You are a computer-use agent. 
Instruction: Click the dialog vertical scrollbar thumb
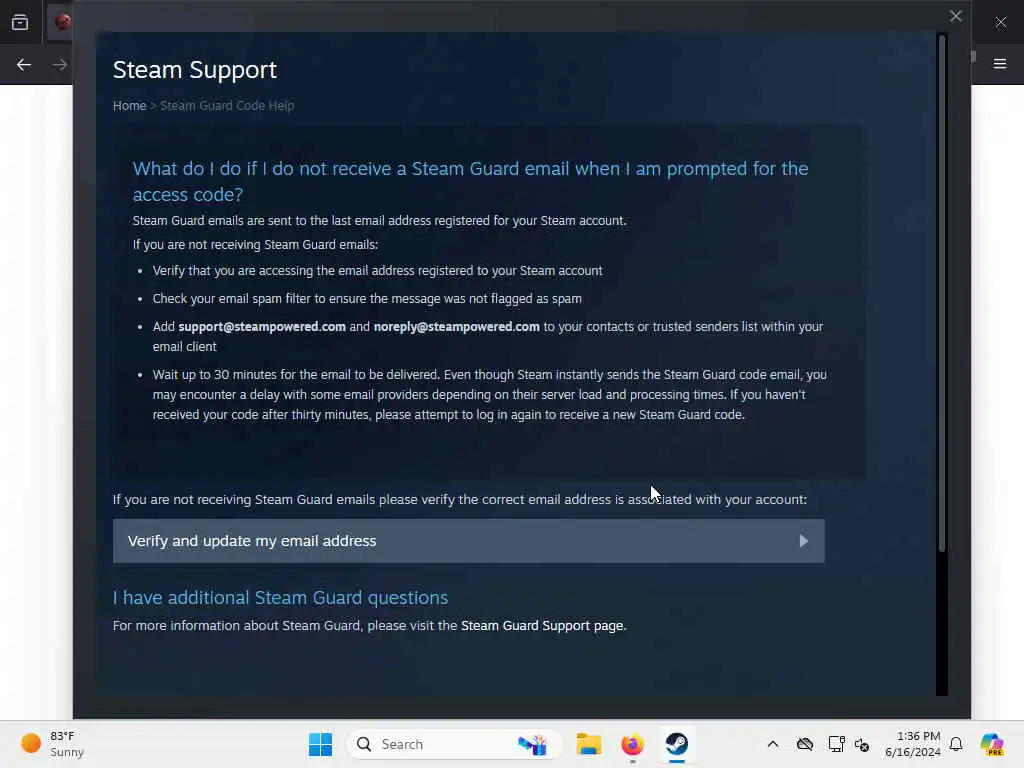pyautogui.click(x=942, y=294)
